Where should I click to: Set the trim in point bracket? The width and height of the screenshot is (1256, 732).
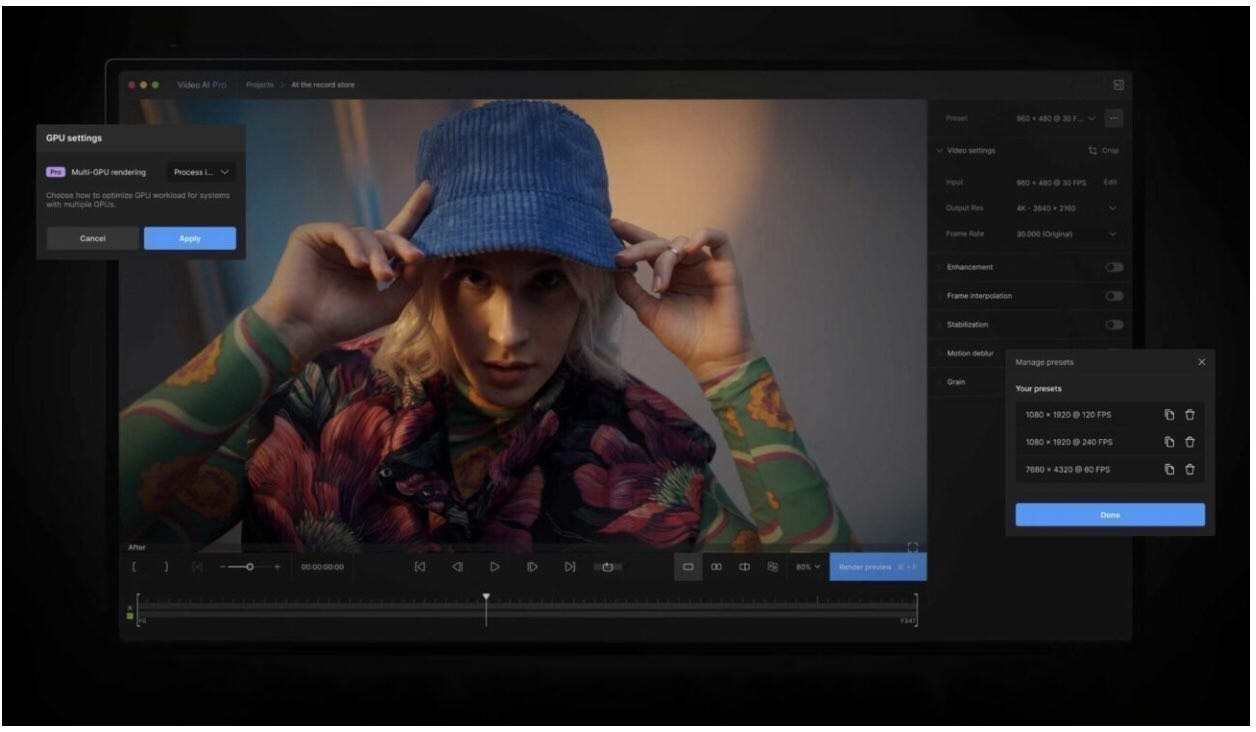(133, 567)
